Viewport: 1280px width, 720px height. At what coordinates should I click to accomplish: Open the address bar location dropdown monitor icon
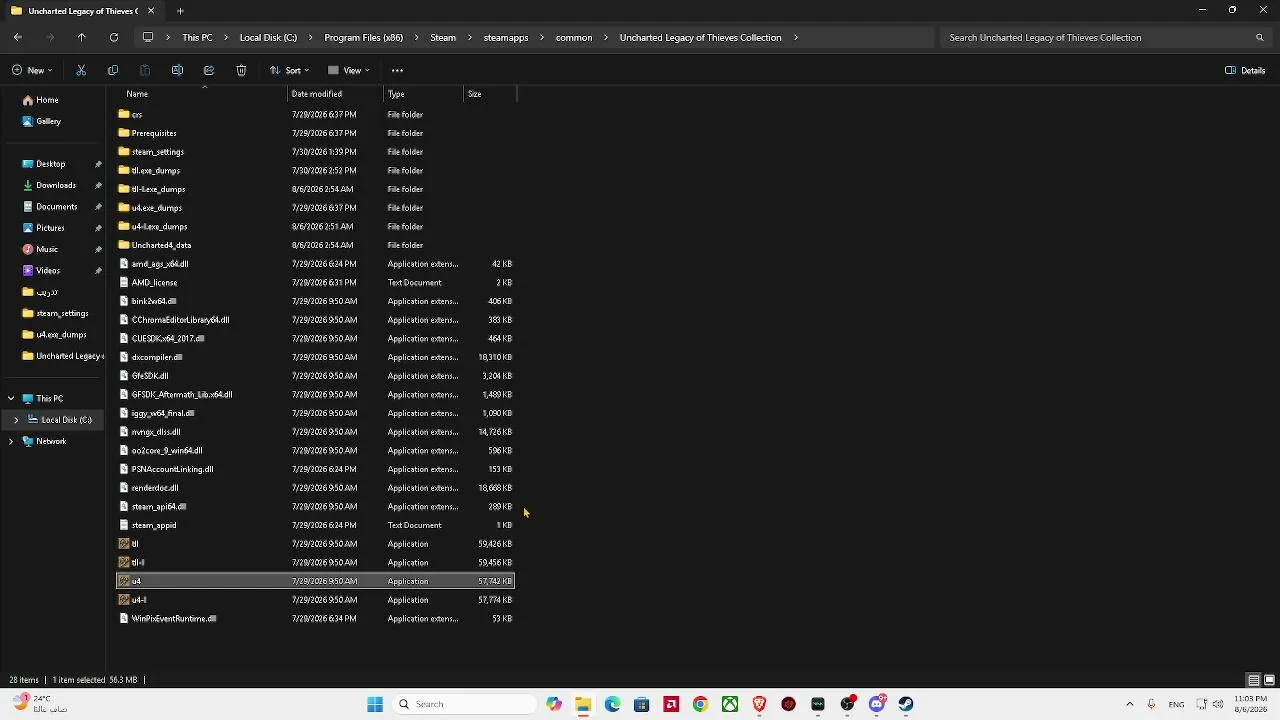tap(148, 37)
